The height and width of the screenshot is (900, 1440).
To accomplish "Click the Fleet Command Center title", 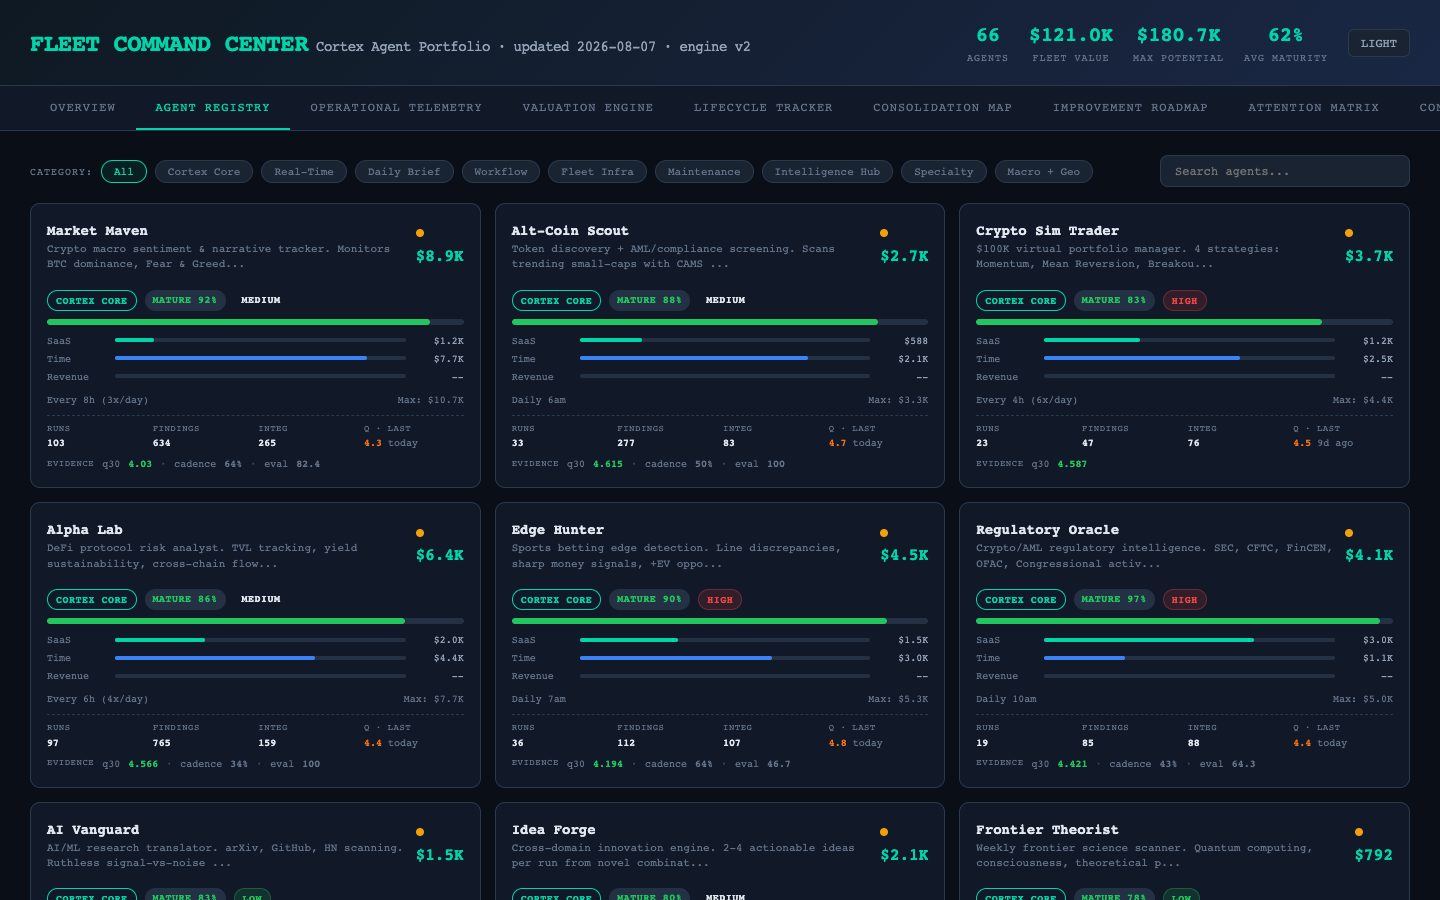I will 169,44.
